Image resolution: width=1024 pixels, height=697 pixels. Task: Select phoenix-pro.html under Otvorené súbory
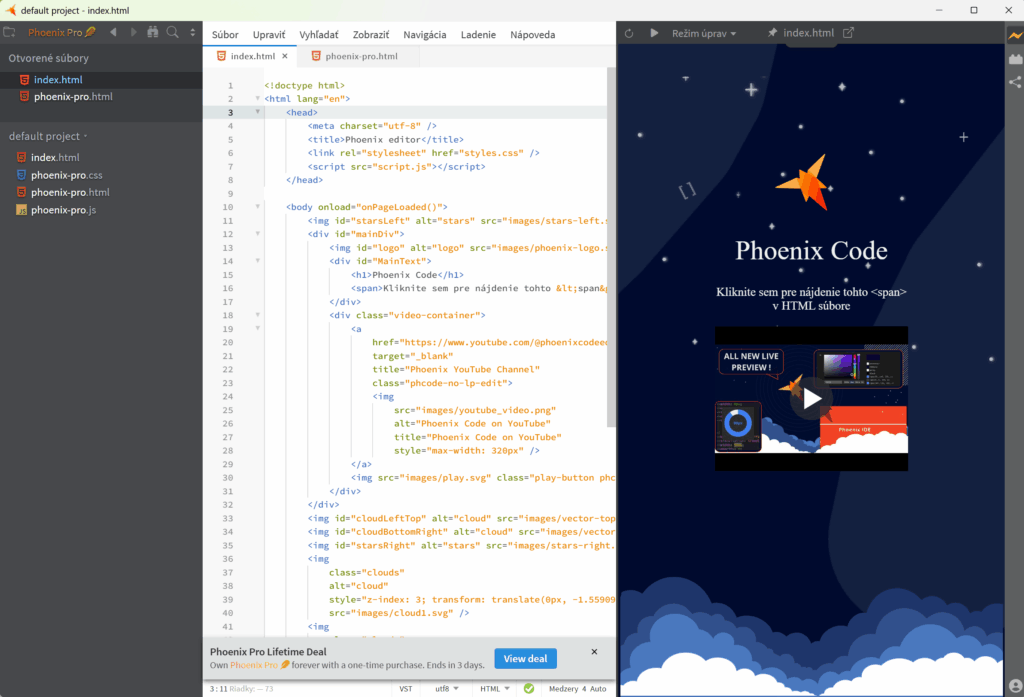73,97
